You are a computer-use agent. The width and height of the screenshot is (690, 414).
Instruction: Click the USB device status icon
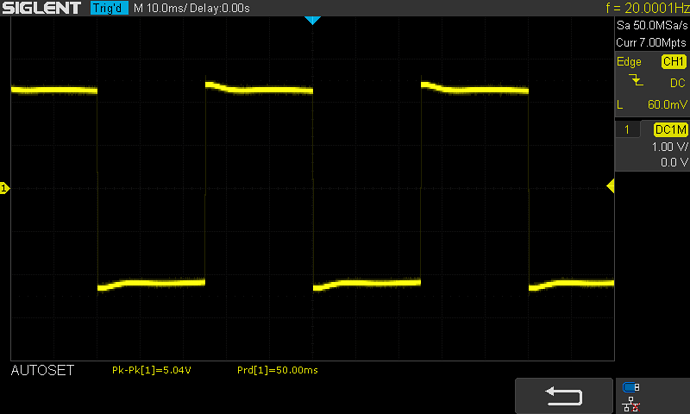coord(628,388)
